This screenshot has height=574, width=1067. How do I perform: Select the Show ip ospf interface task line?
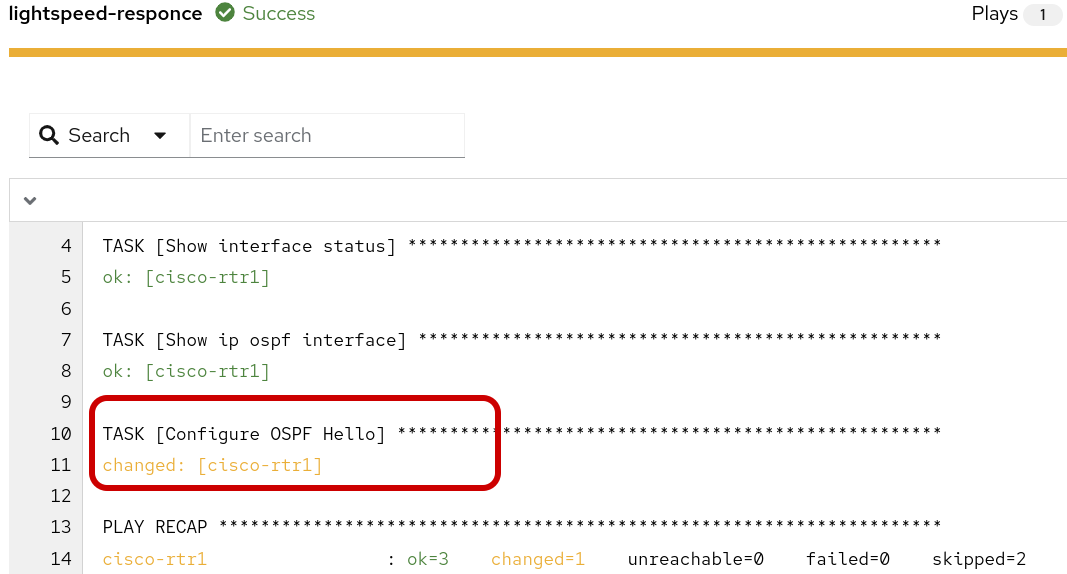[254, 340]
